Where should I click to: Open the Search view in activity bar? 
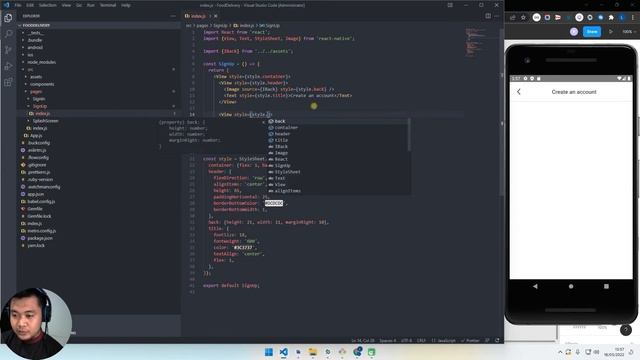[8, 34]
